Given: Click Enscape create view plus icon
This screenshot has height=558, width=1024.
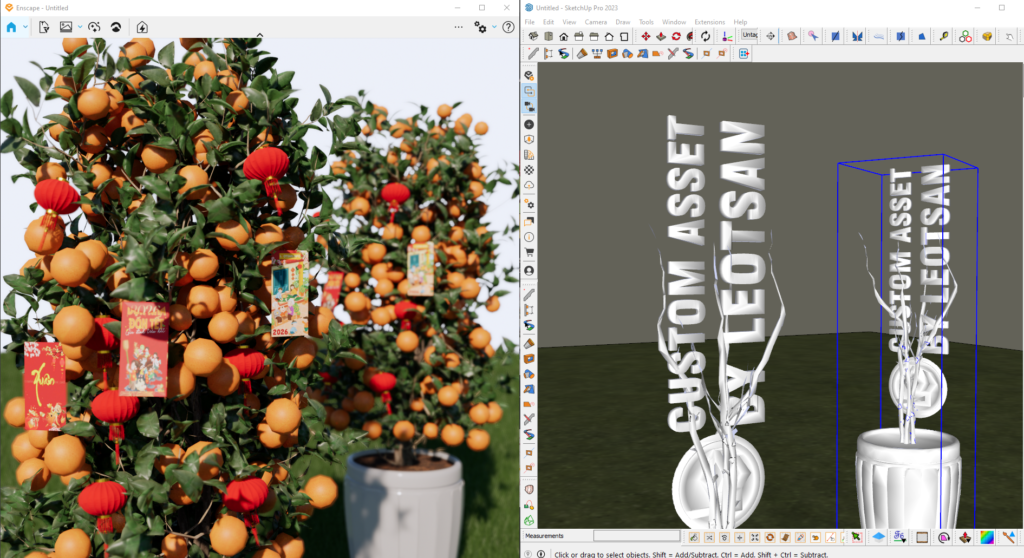Looking at the screenshot, I should point(529,124).
